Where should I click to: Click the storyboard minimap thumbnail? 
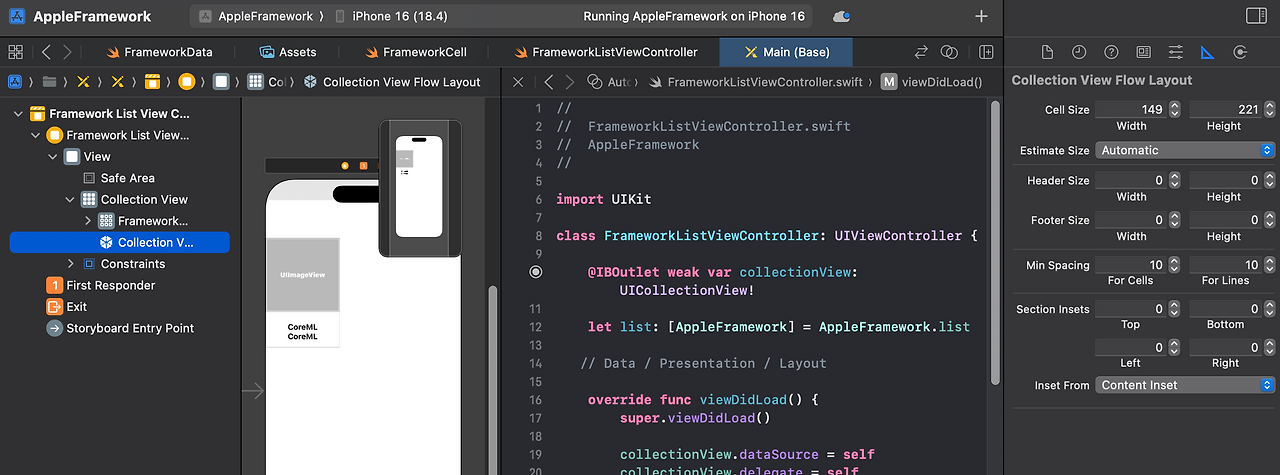tap(420, 188)
